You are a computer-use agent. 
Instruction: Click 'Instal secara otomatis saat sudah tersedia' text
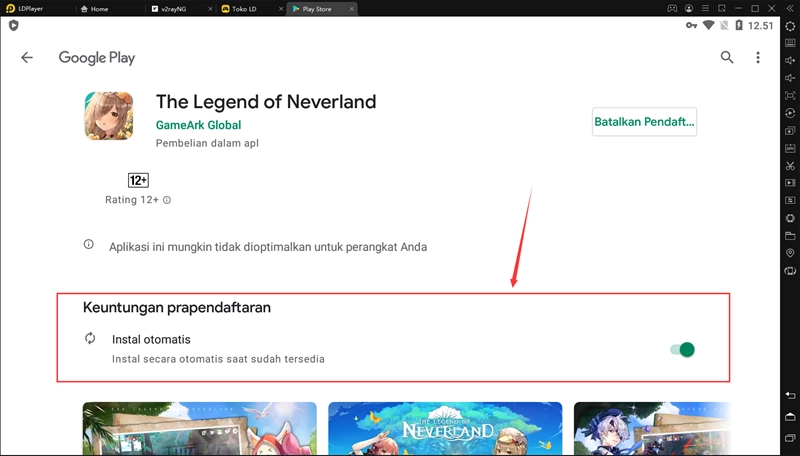[218, 359]
